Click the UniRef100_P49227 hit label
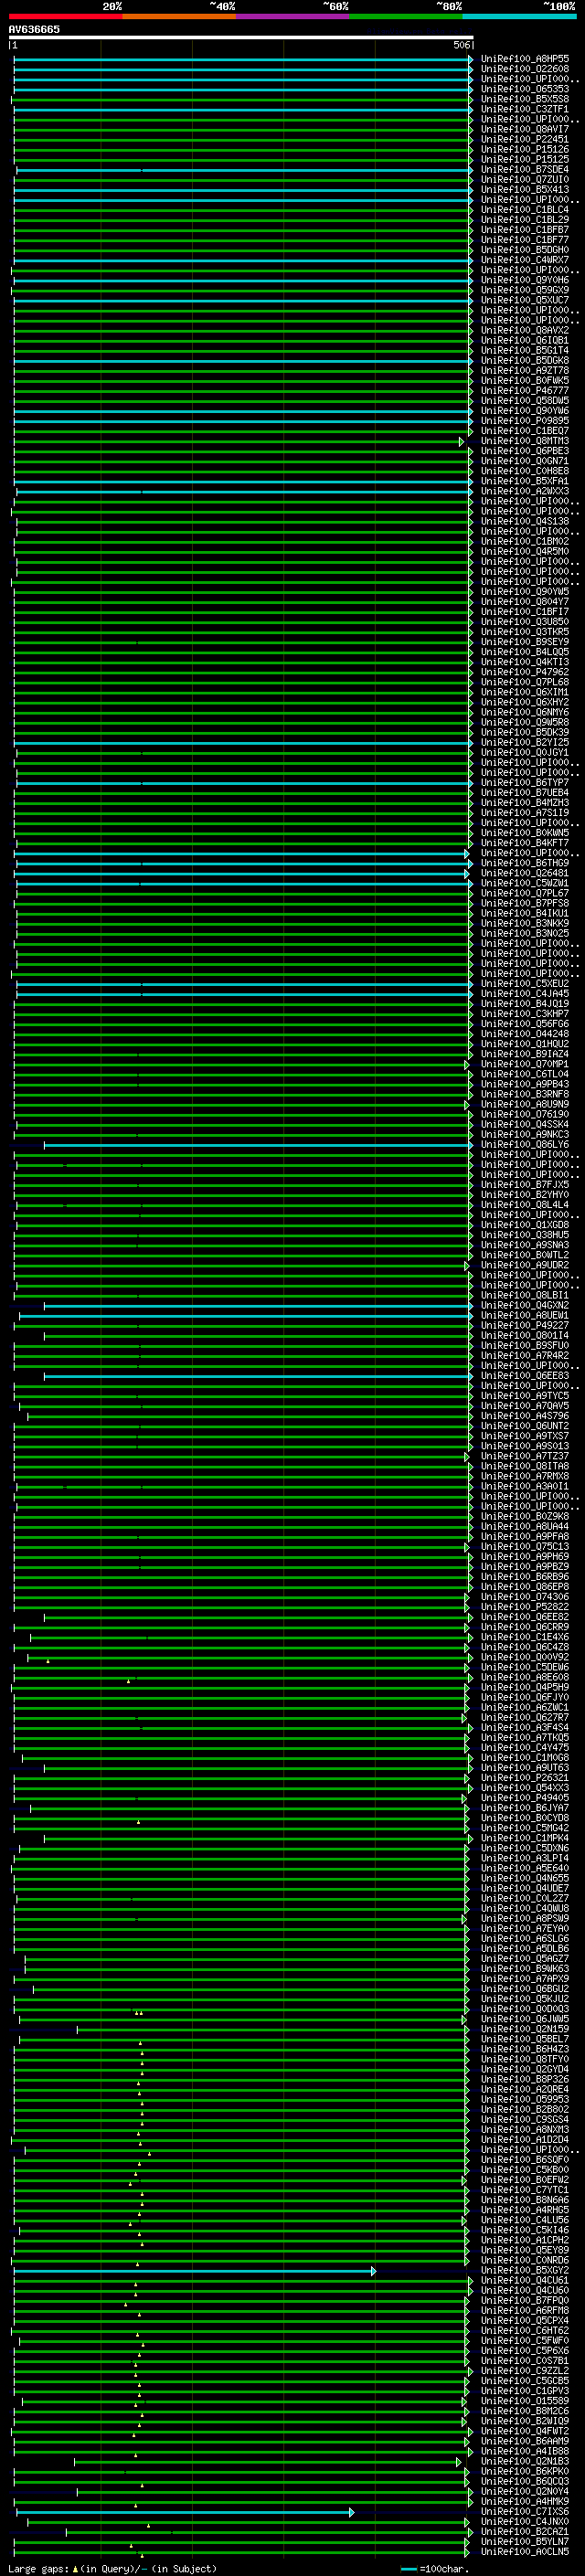This screenshot has height=2576, width=585. point(524,1326)
